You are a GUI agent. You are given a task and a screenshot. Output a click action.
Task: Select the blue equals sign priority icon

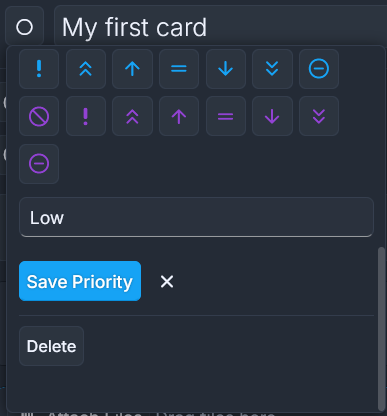(179, 69)
